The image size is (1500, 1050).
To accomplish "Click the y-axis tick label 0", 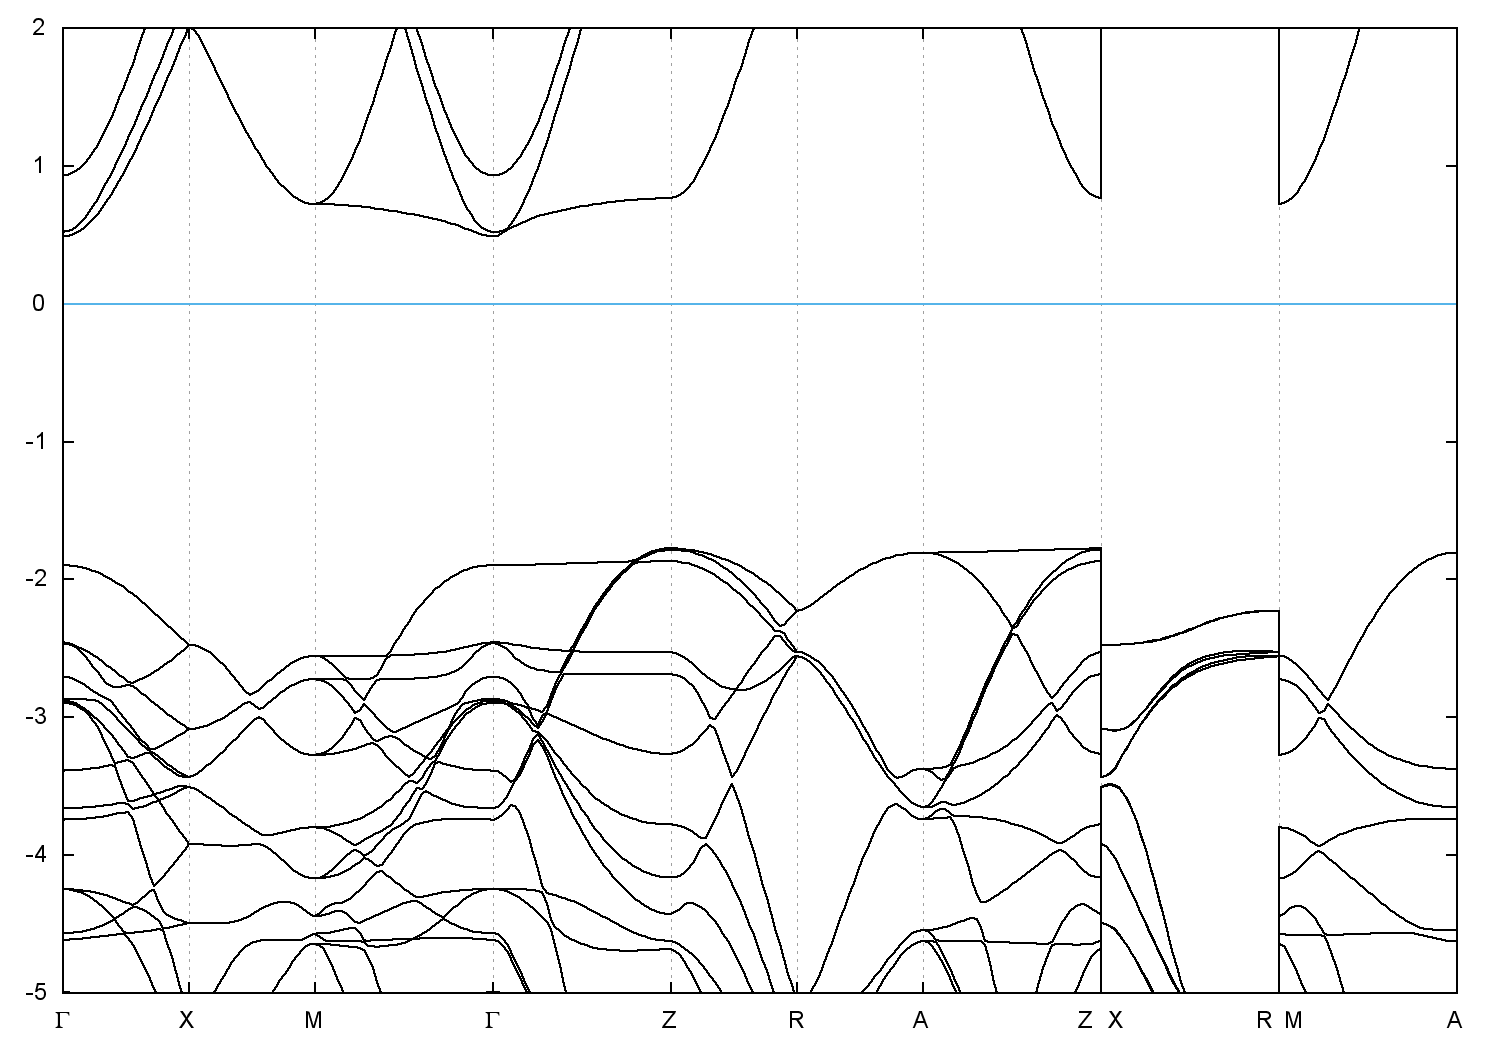I will (x=39, y=303).
